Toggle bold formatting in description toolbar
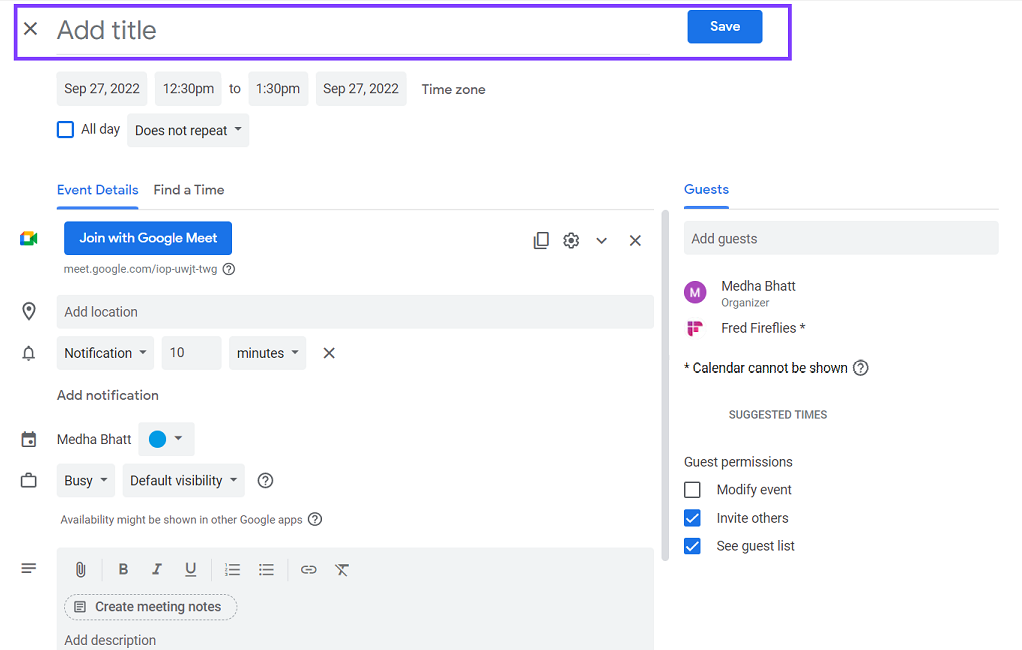 pyautogui.click(x=123, y=569)
